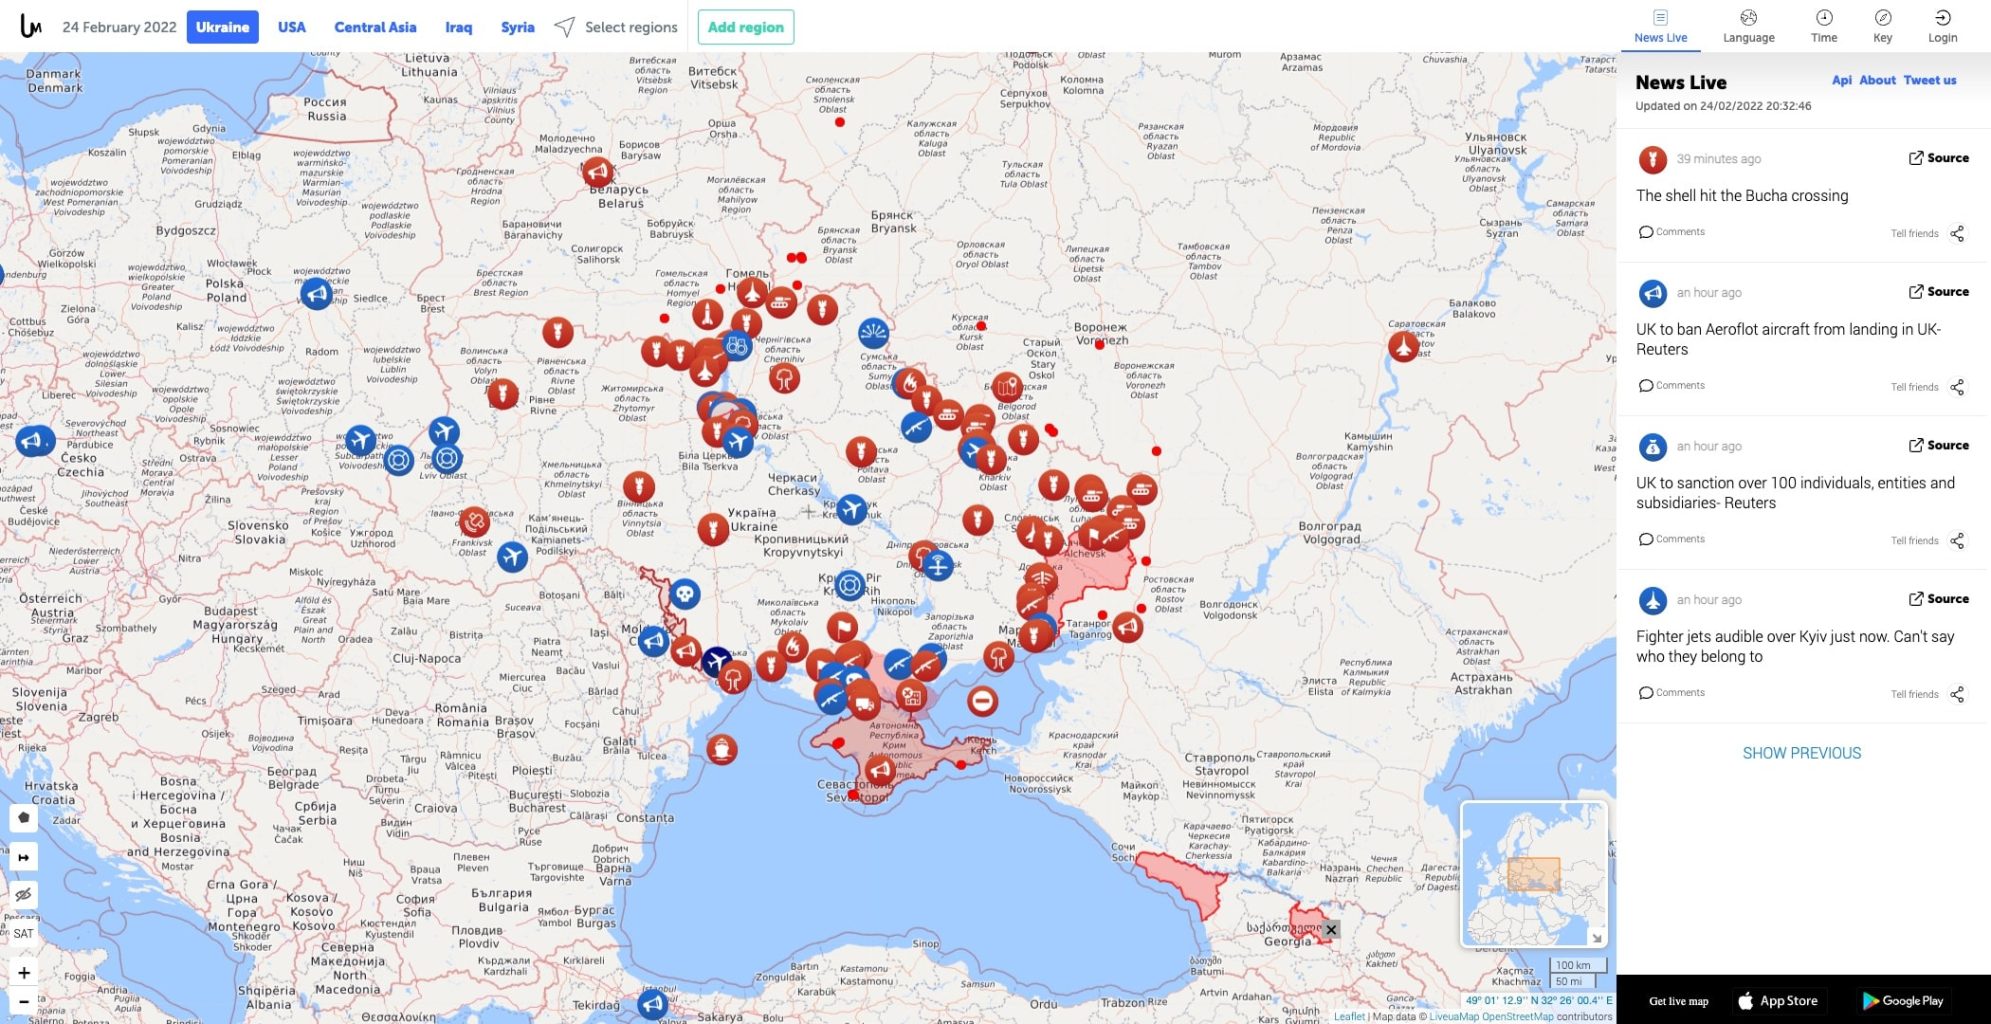Switch to the USA region

[291, 27]
